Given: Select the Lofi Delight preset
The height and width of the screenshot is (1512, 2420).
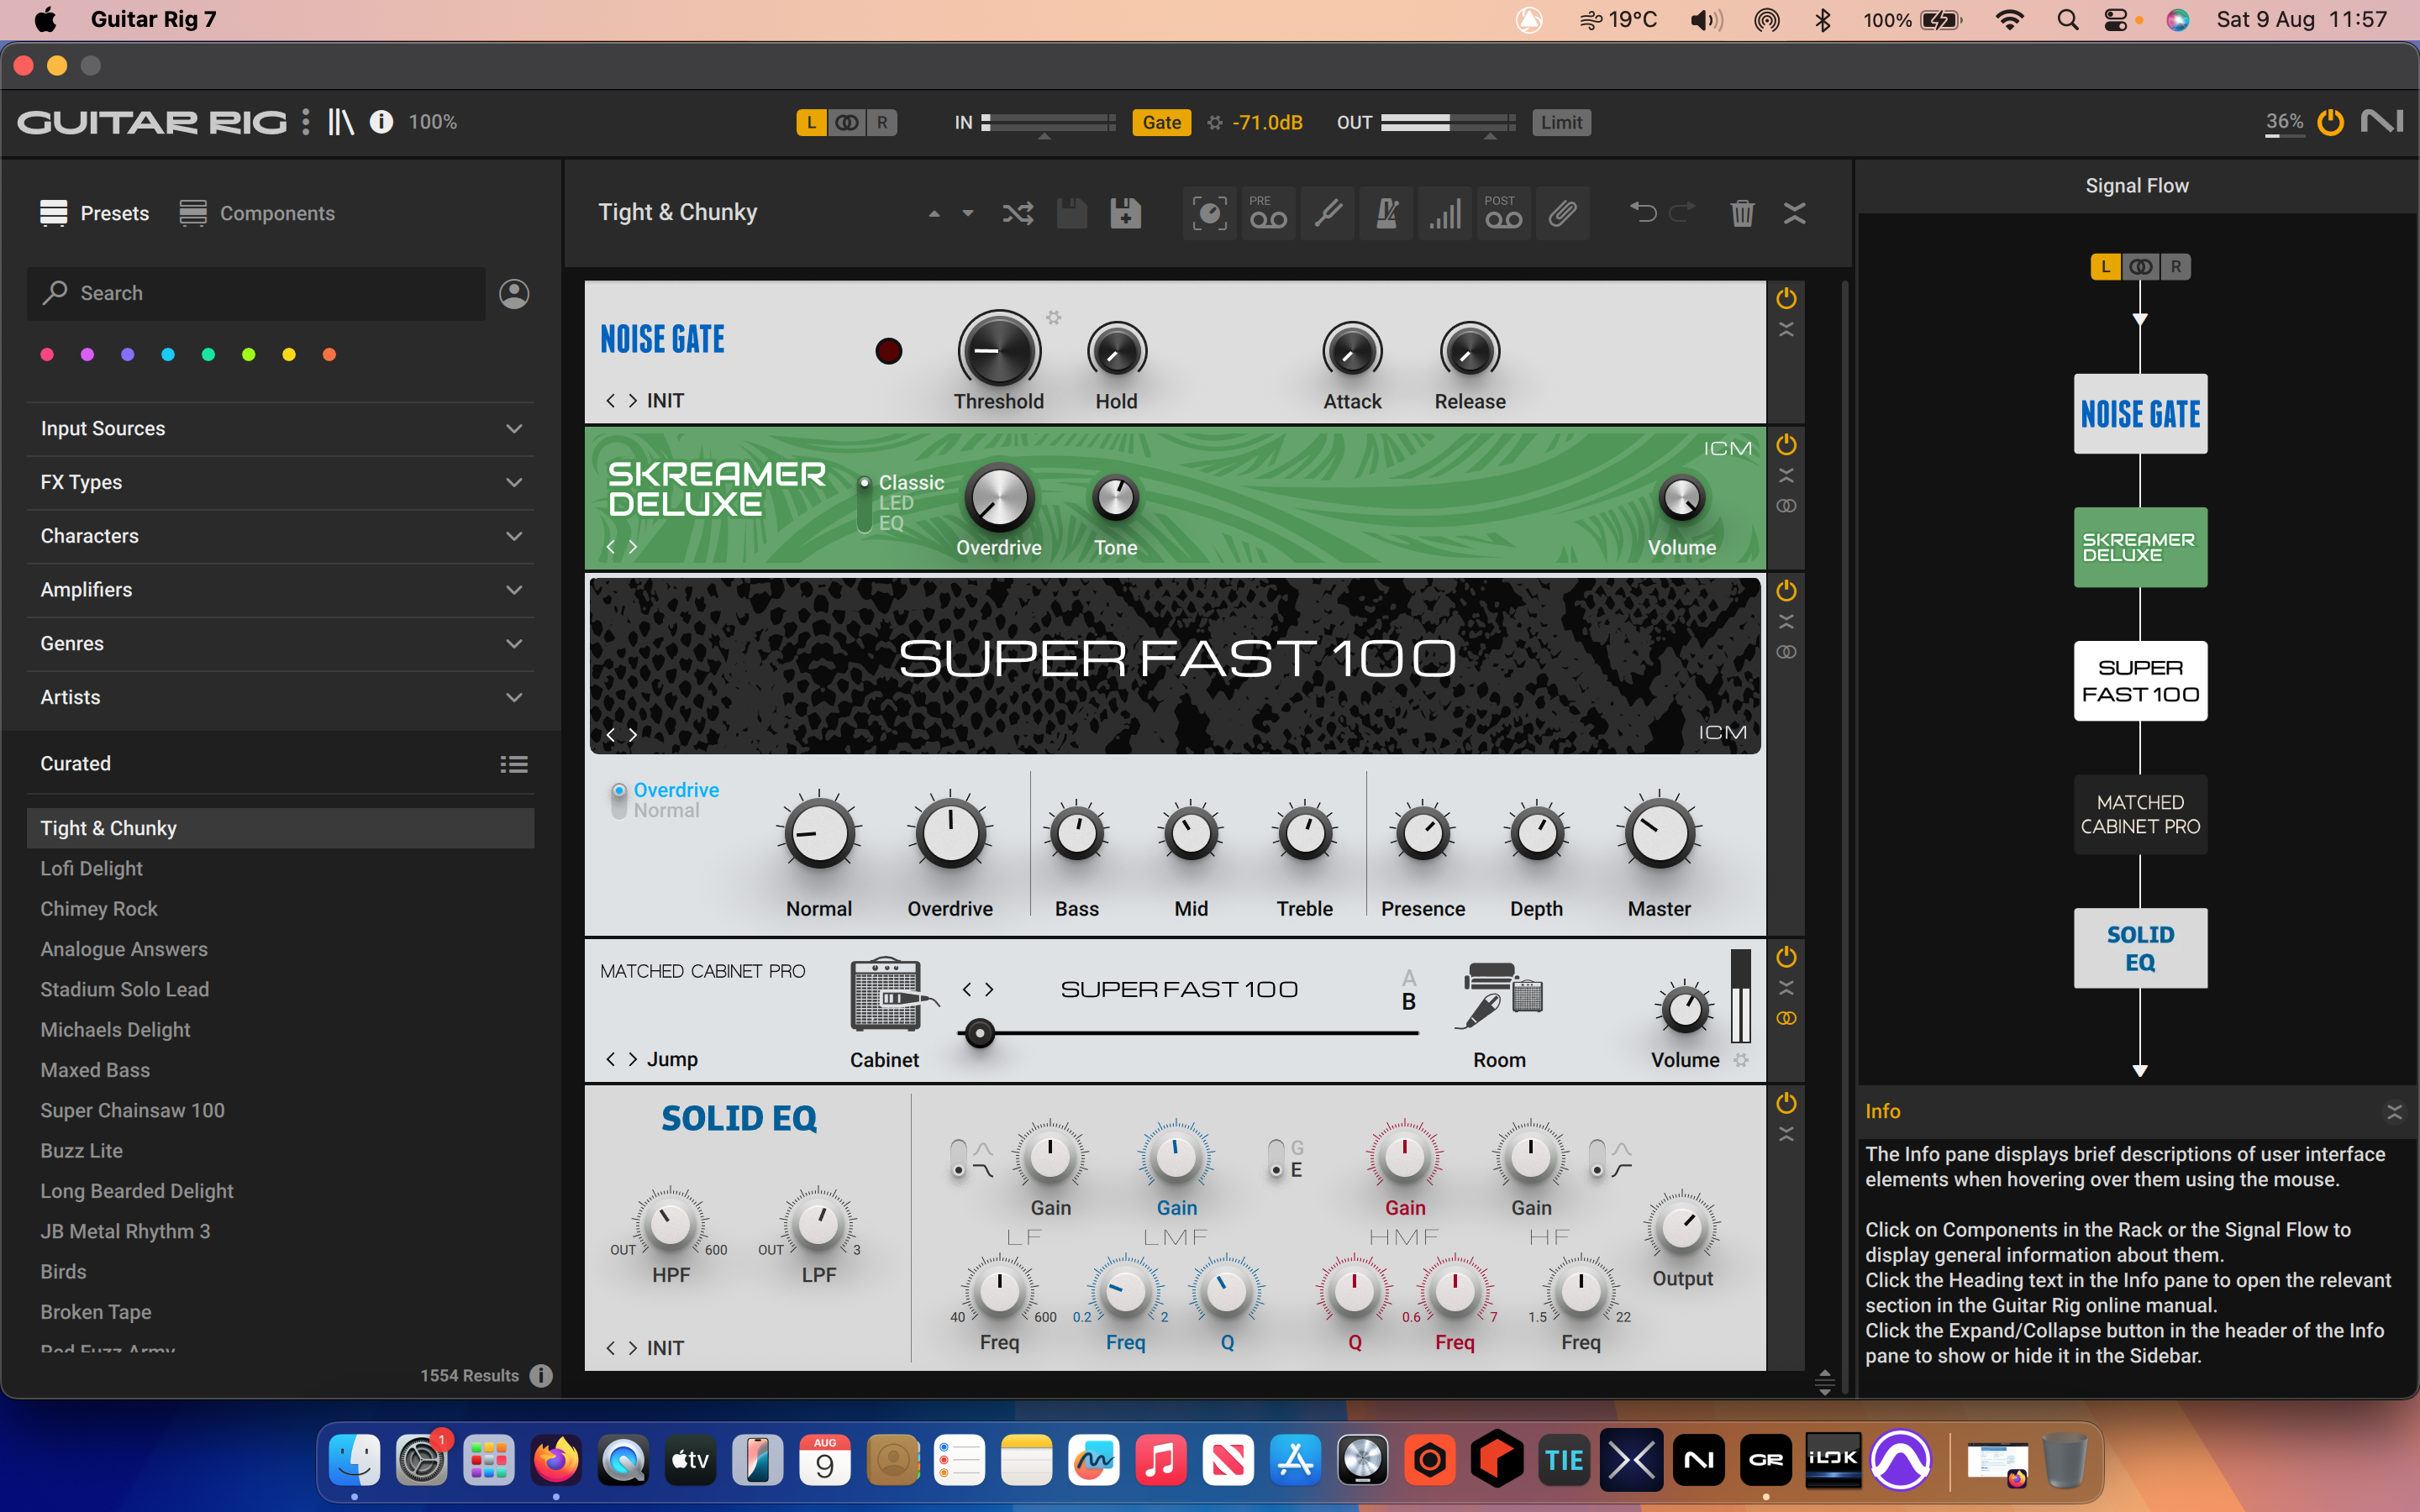Looking at the screenshot, I should [280, 868].
